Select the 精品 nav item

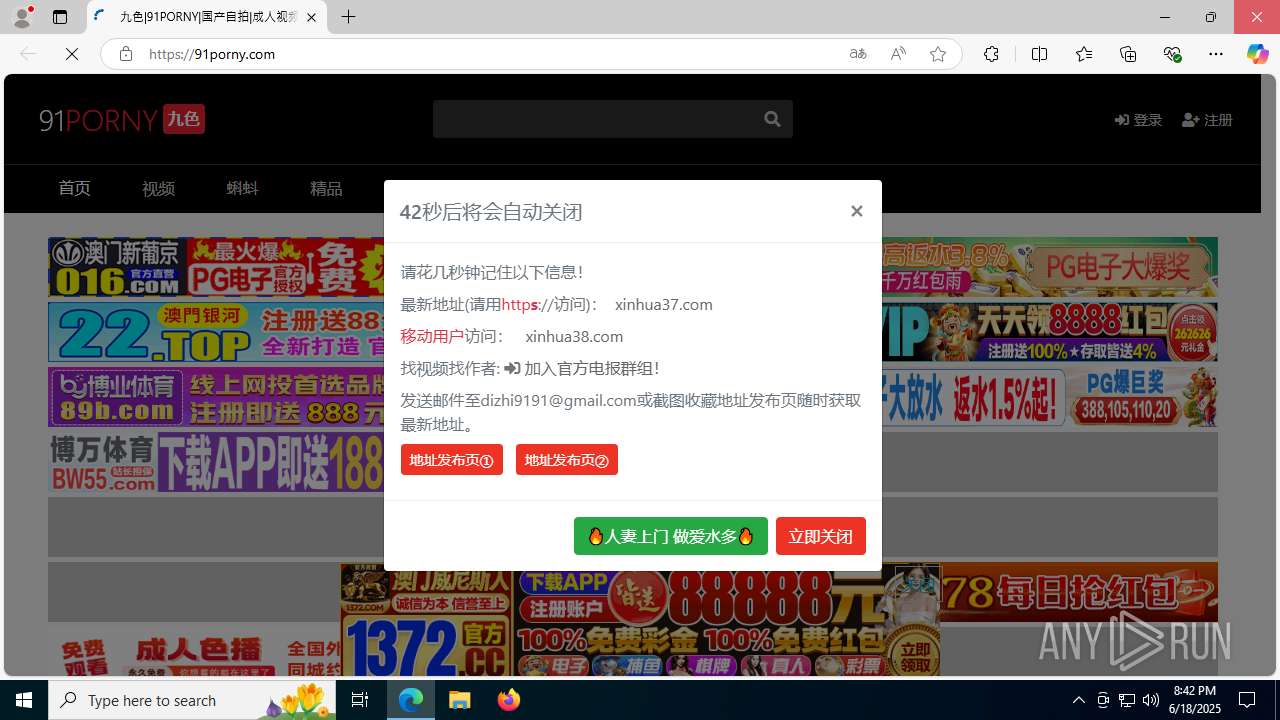pyautogui.click(x=326, y=188)
